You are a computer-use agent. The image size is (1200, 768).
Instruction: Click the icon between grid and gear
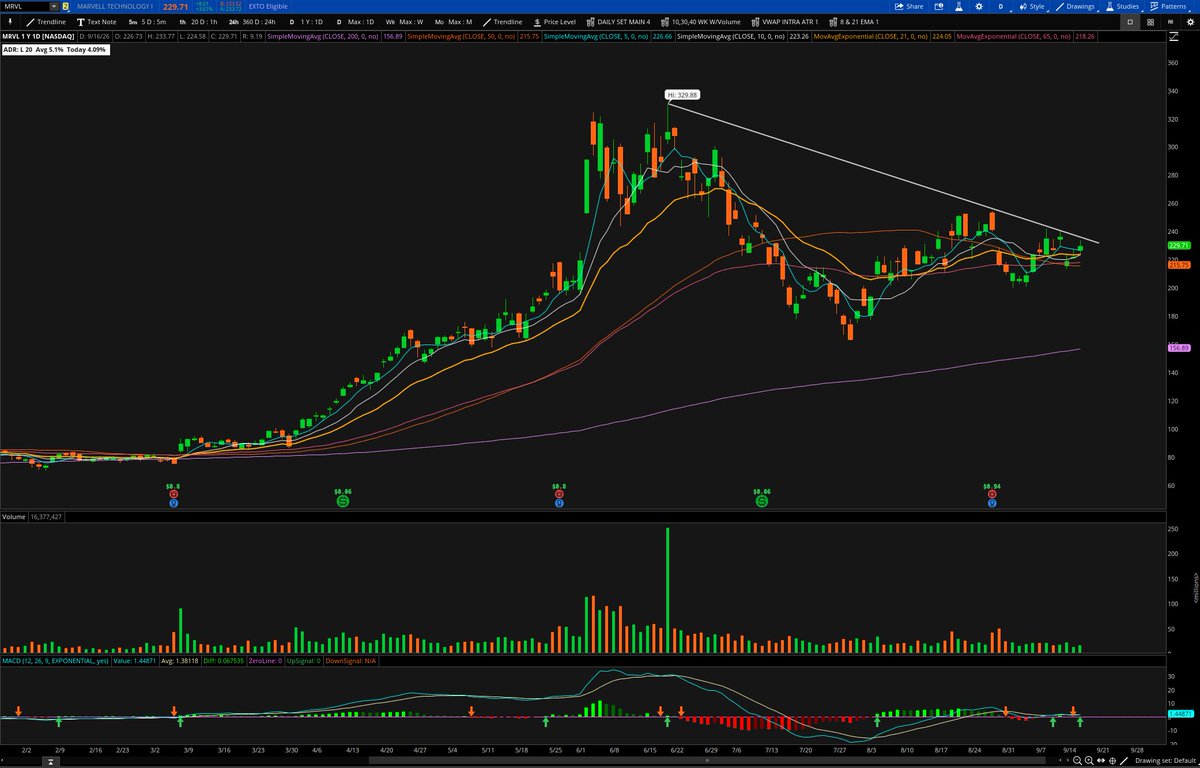tap(1172, 21)
